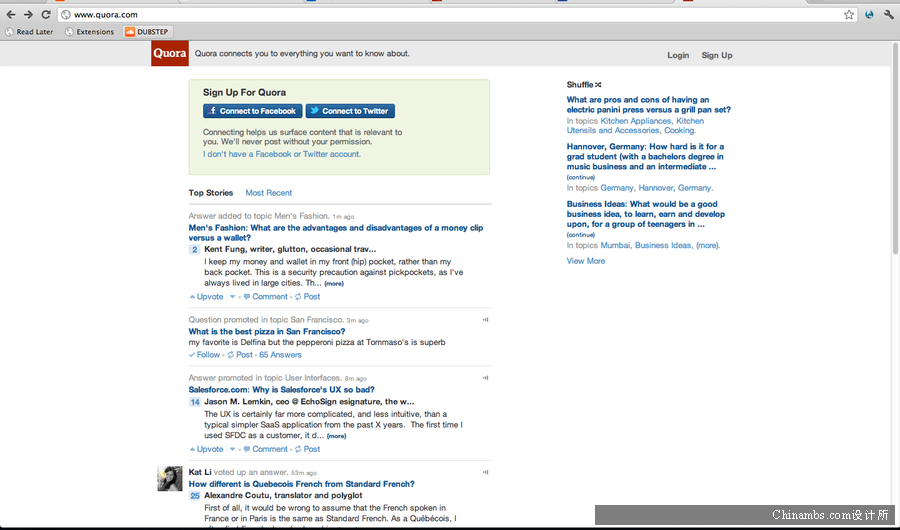The width and height of the screenshot is (900, 530).
Task: Click the browser address bar
Action: coord(450,15)
